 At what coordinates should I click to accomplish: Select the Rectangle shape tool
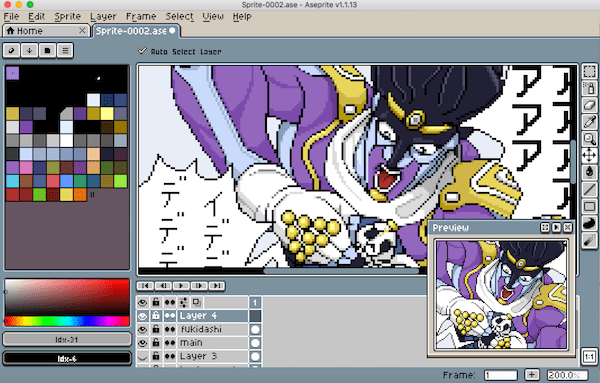click(589, 207)
